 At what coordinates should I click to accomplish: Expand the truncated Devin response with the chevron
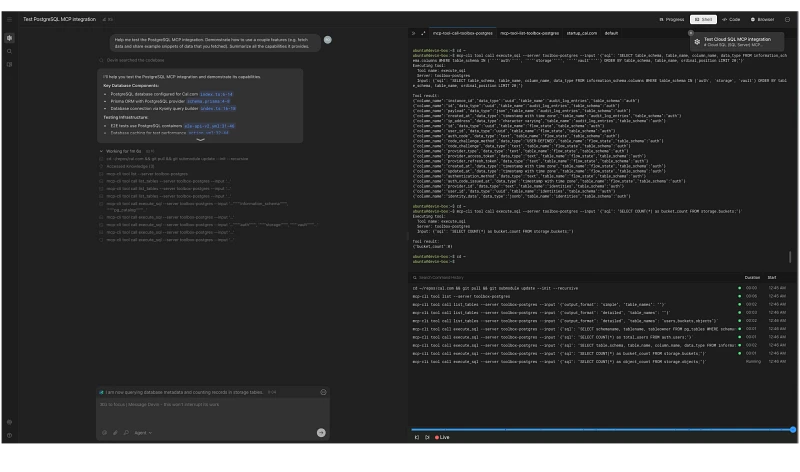click(201, 139)
